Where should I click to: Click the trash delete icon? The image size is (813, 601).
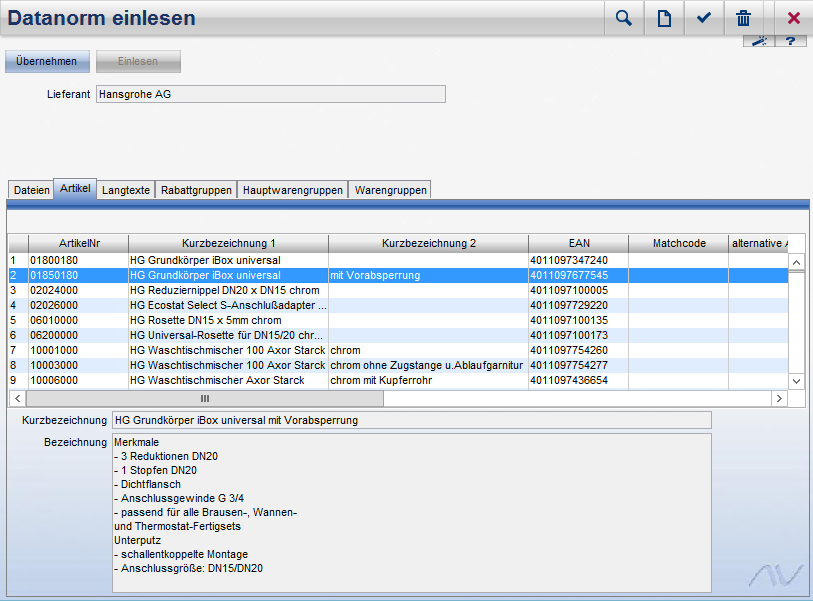[x=744, y=18]
